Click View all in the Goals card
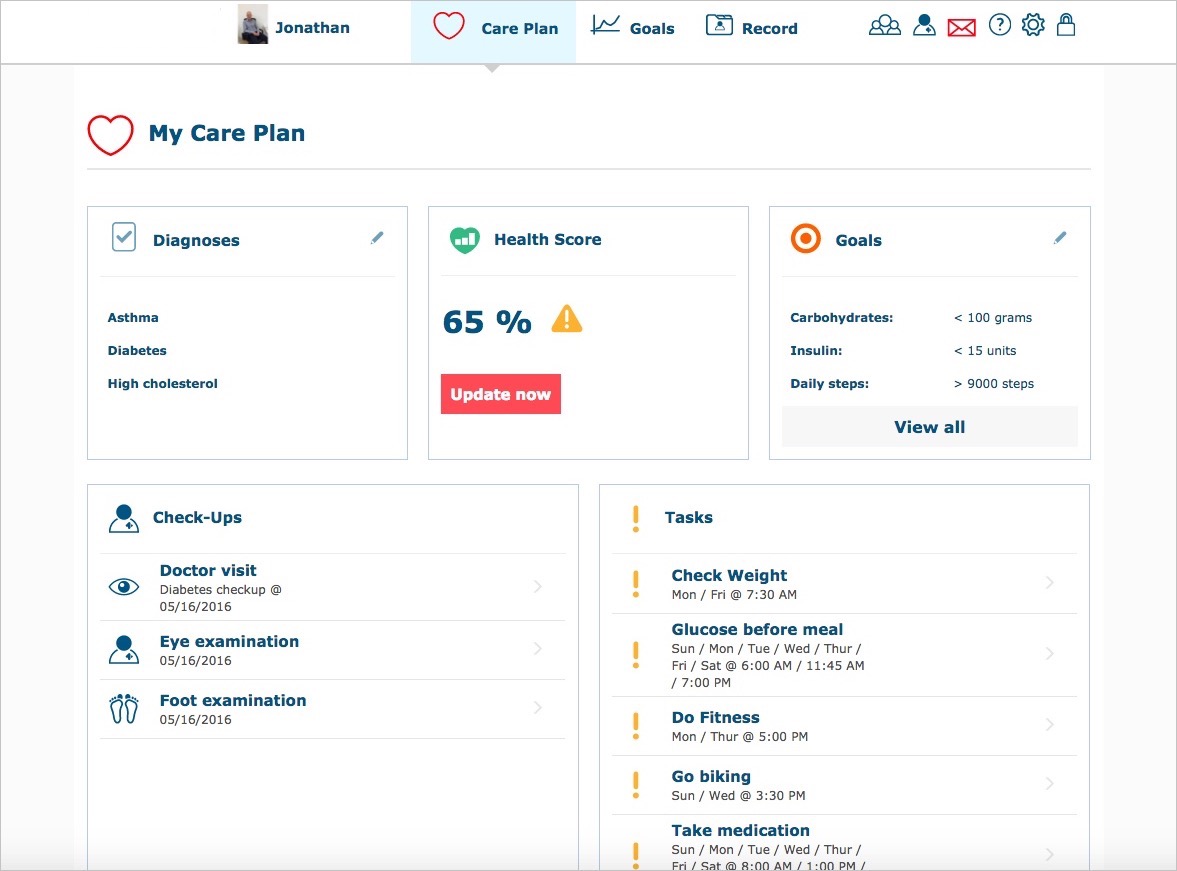Screen dimensions: 1177x871 (929, 426)
